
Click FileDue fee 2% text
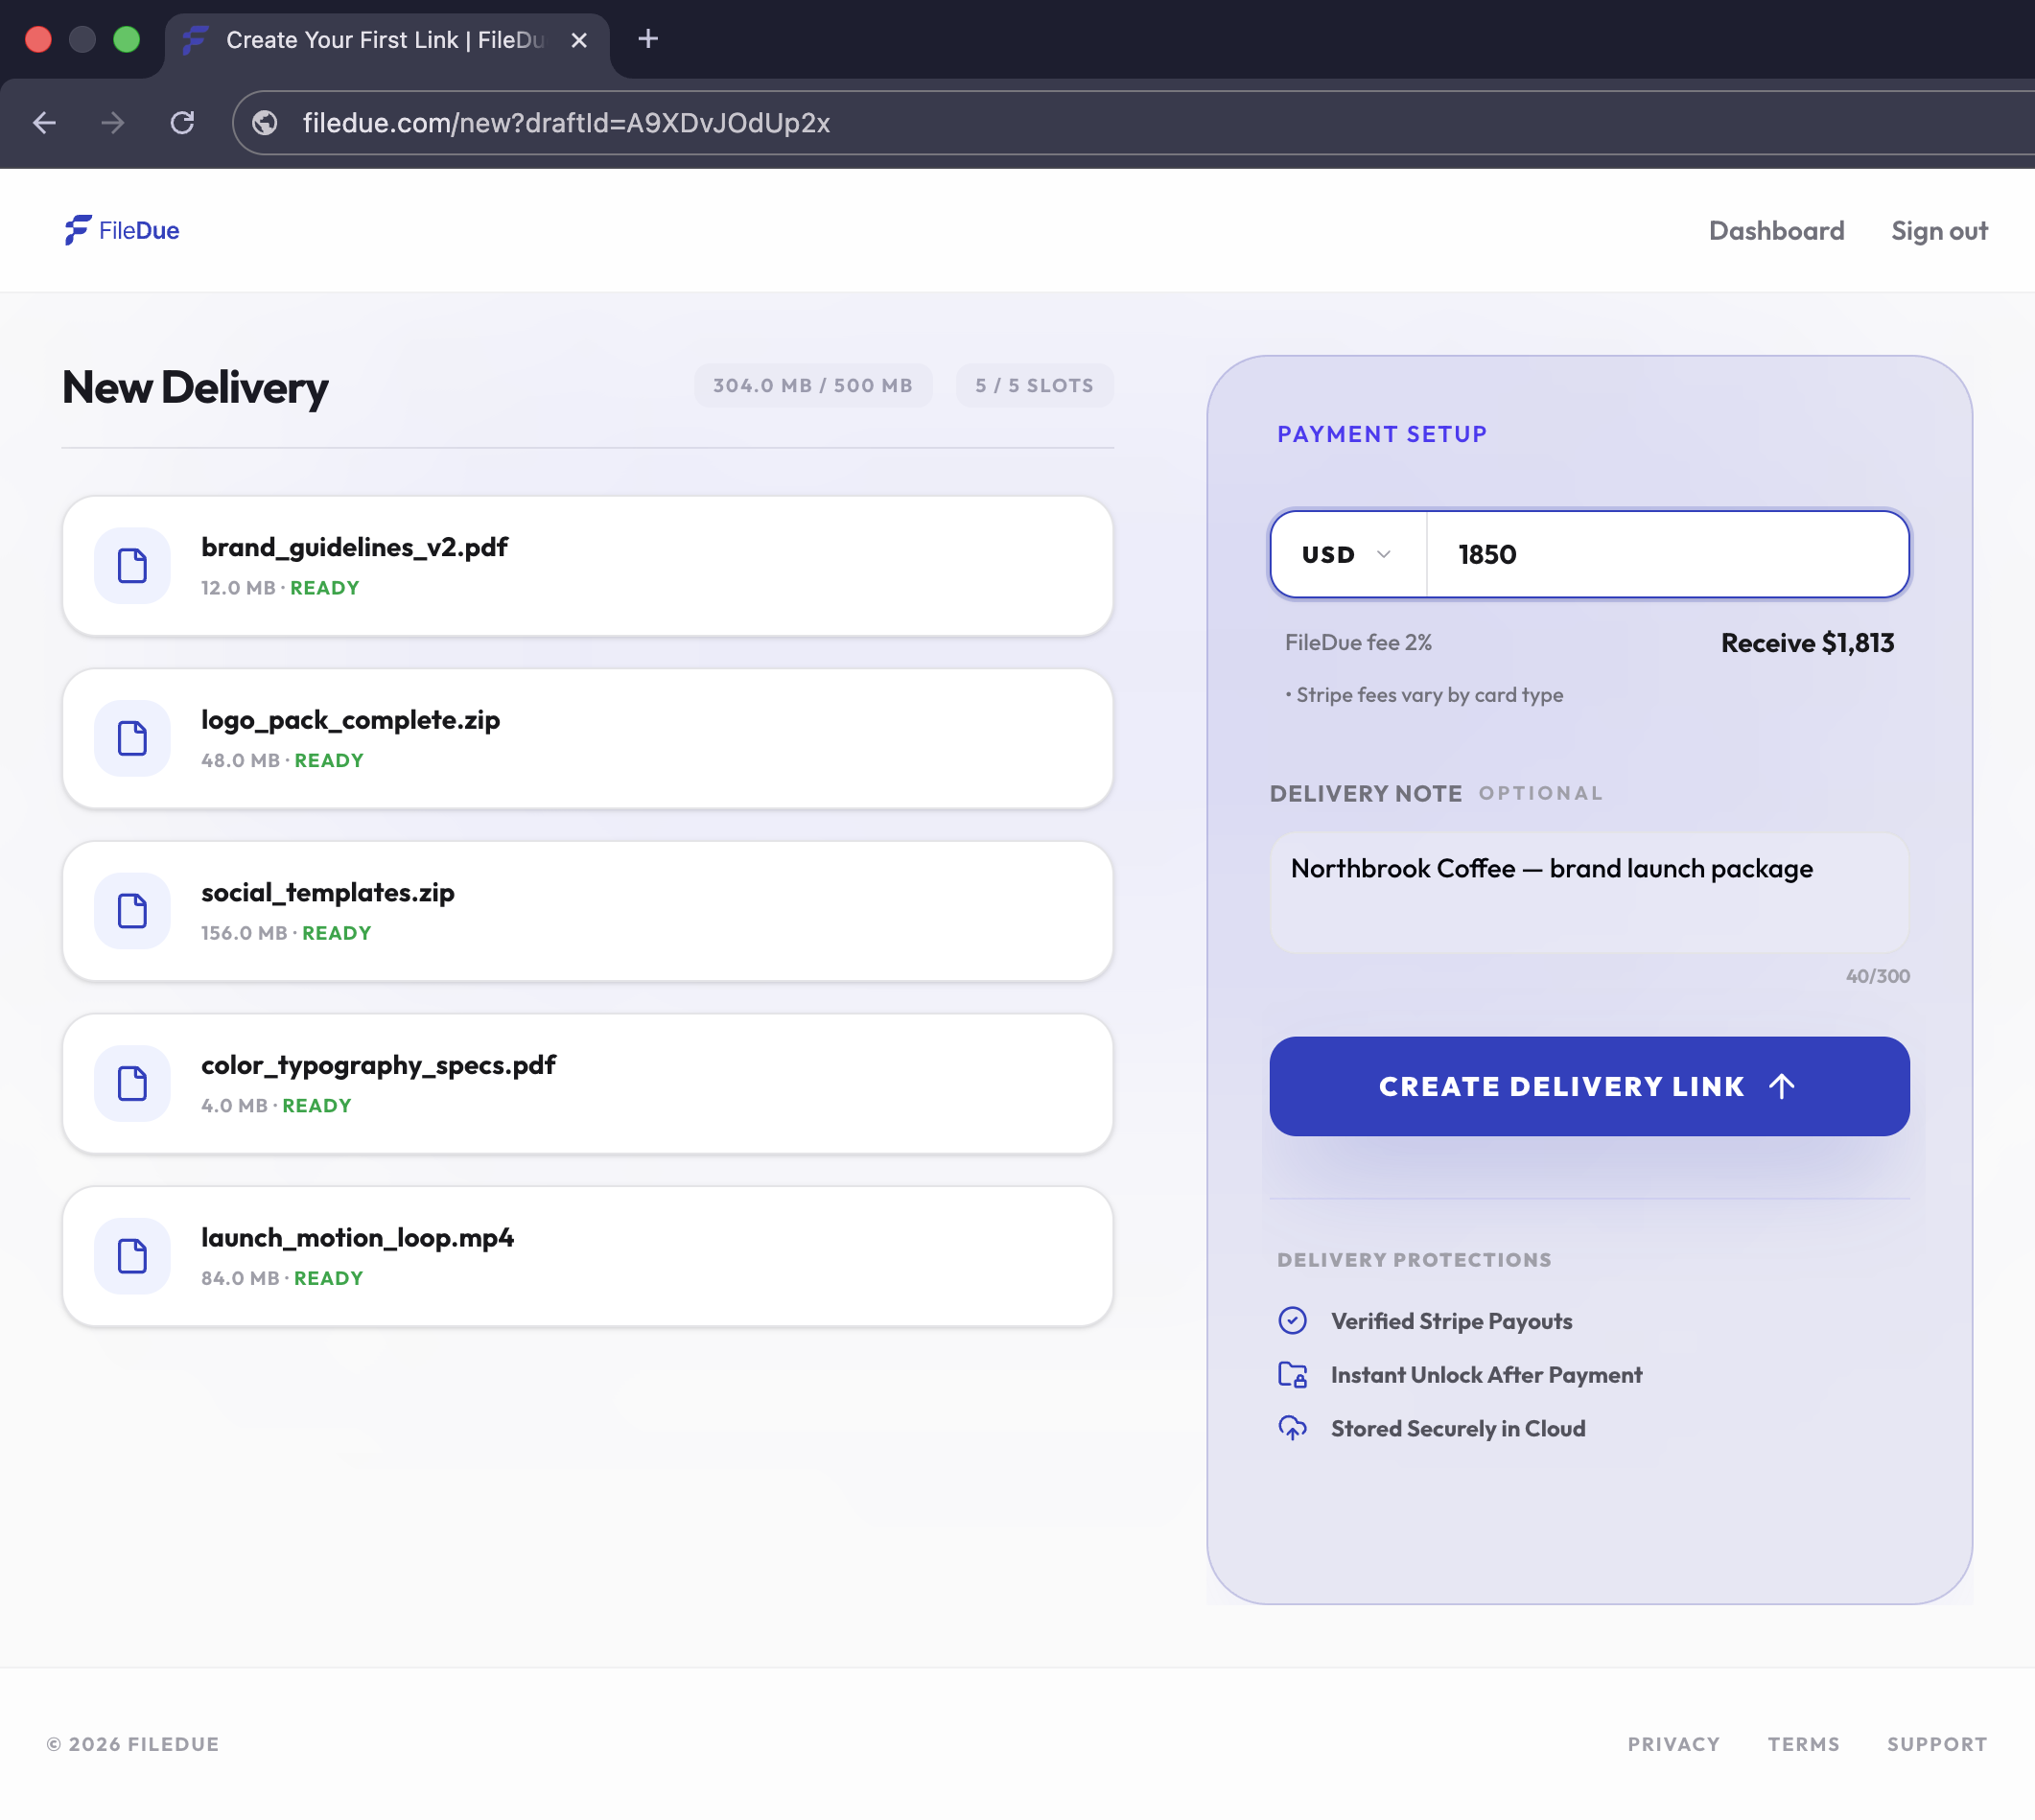click(1358, 643)
